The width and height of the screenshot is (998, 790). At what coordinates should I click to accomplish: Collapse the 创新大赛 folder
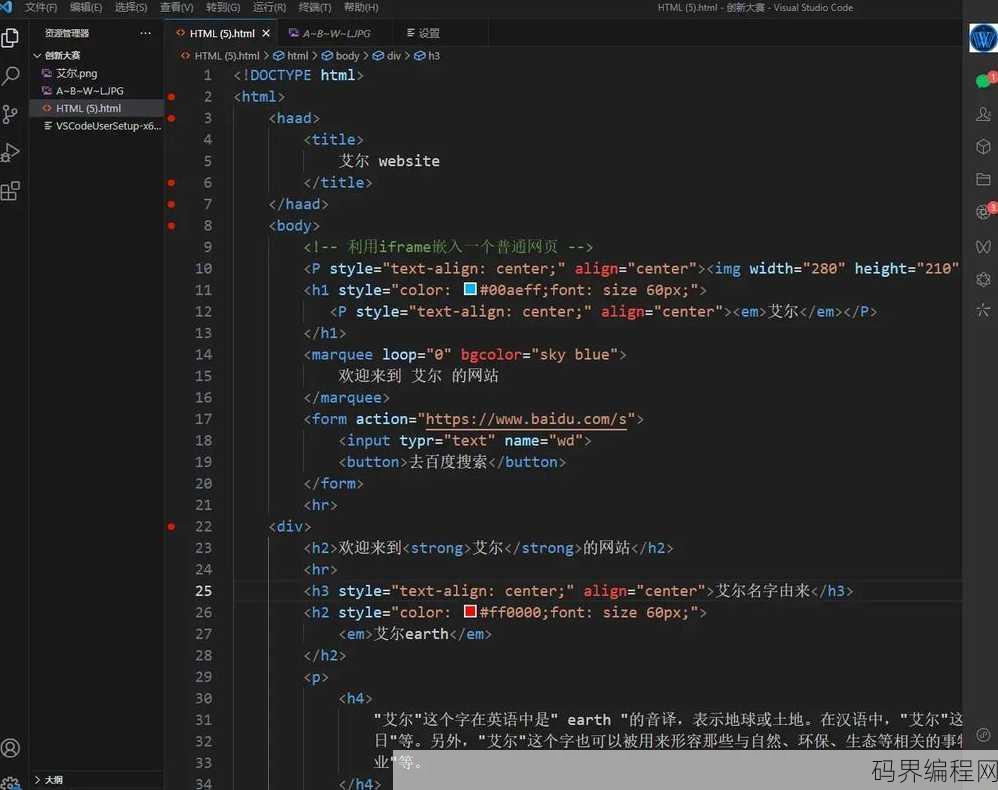[37, 55]
